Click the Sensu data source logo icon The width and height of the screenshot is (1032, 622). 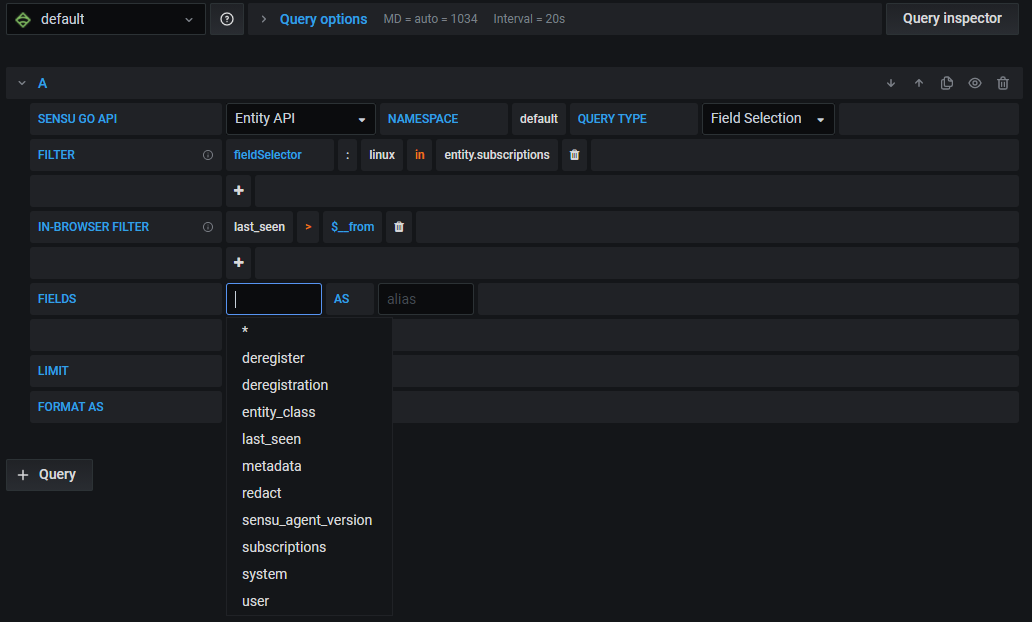tap(23, 20)
